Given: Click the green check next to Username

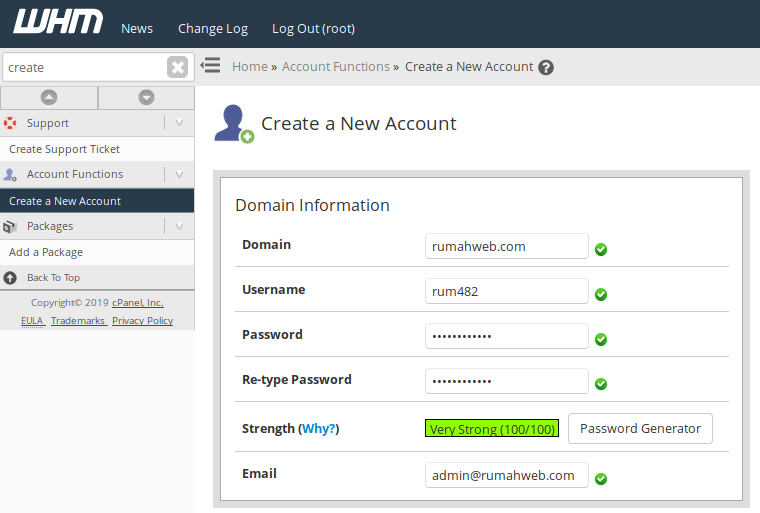Looking at the screenshot, I should tap(601, 294).
